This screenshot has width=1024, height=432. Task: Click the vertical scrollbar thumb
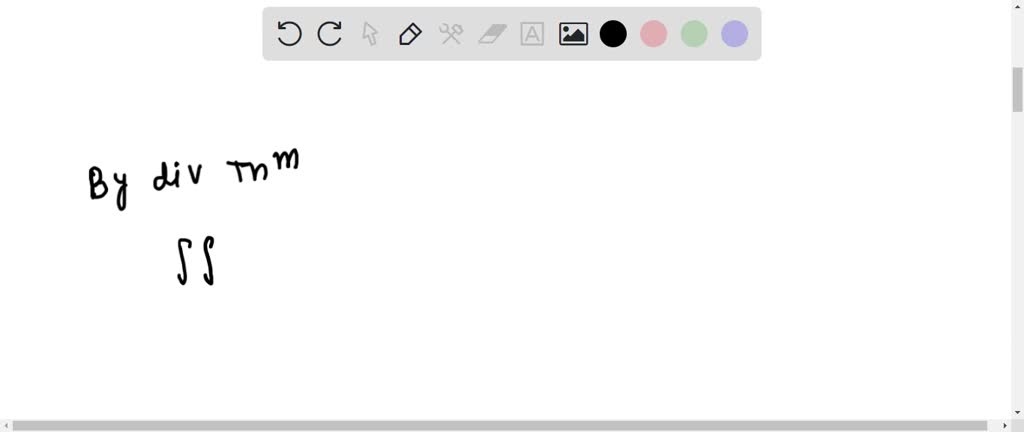pos(1017,89)
